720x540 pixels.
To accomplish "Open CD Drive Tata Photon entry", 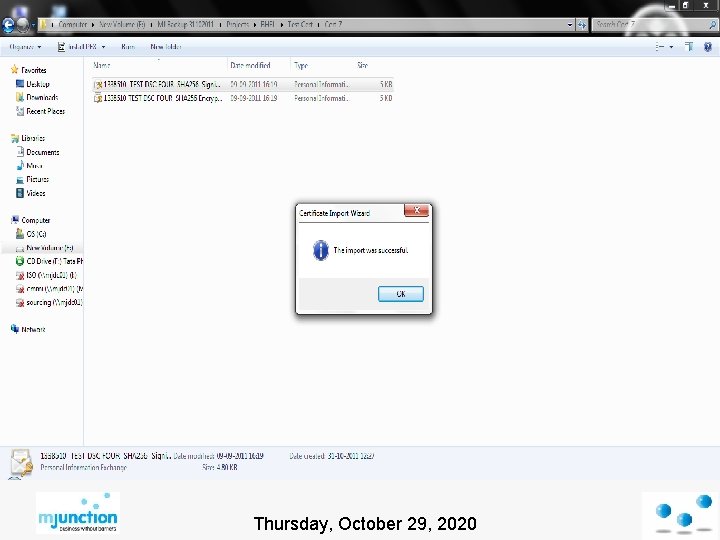I will (54, 261).
